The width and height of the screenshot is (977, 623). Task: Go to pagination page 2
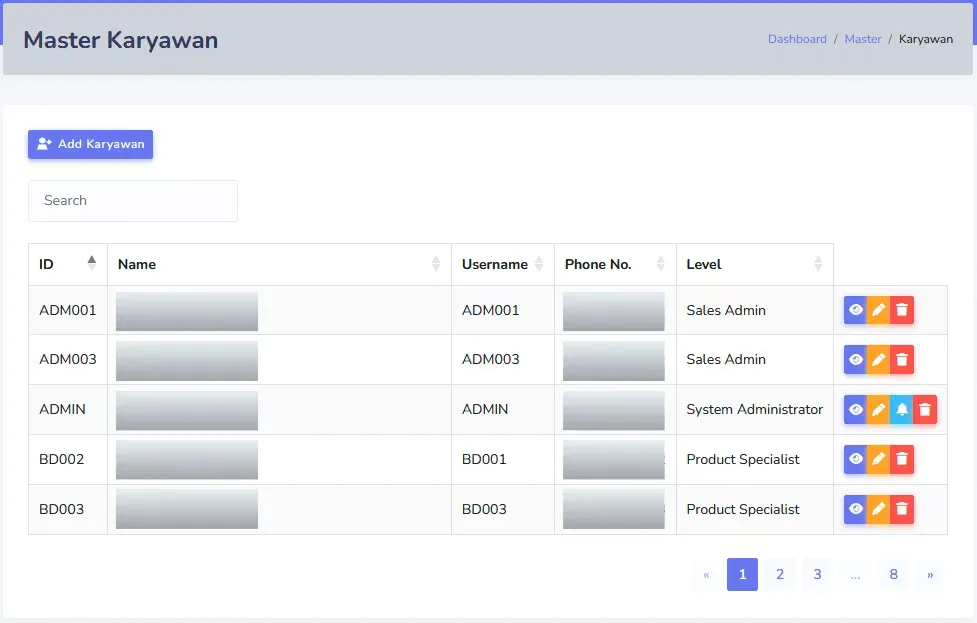(x=780, y=574)
